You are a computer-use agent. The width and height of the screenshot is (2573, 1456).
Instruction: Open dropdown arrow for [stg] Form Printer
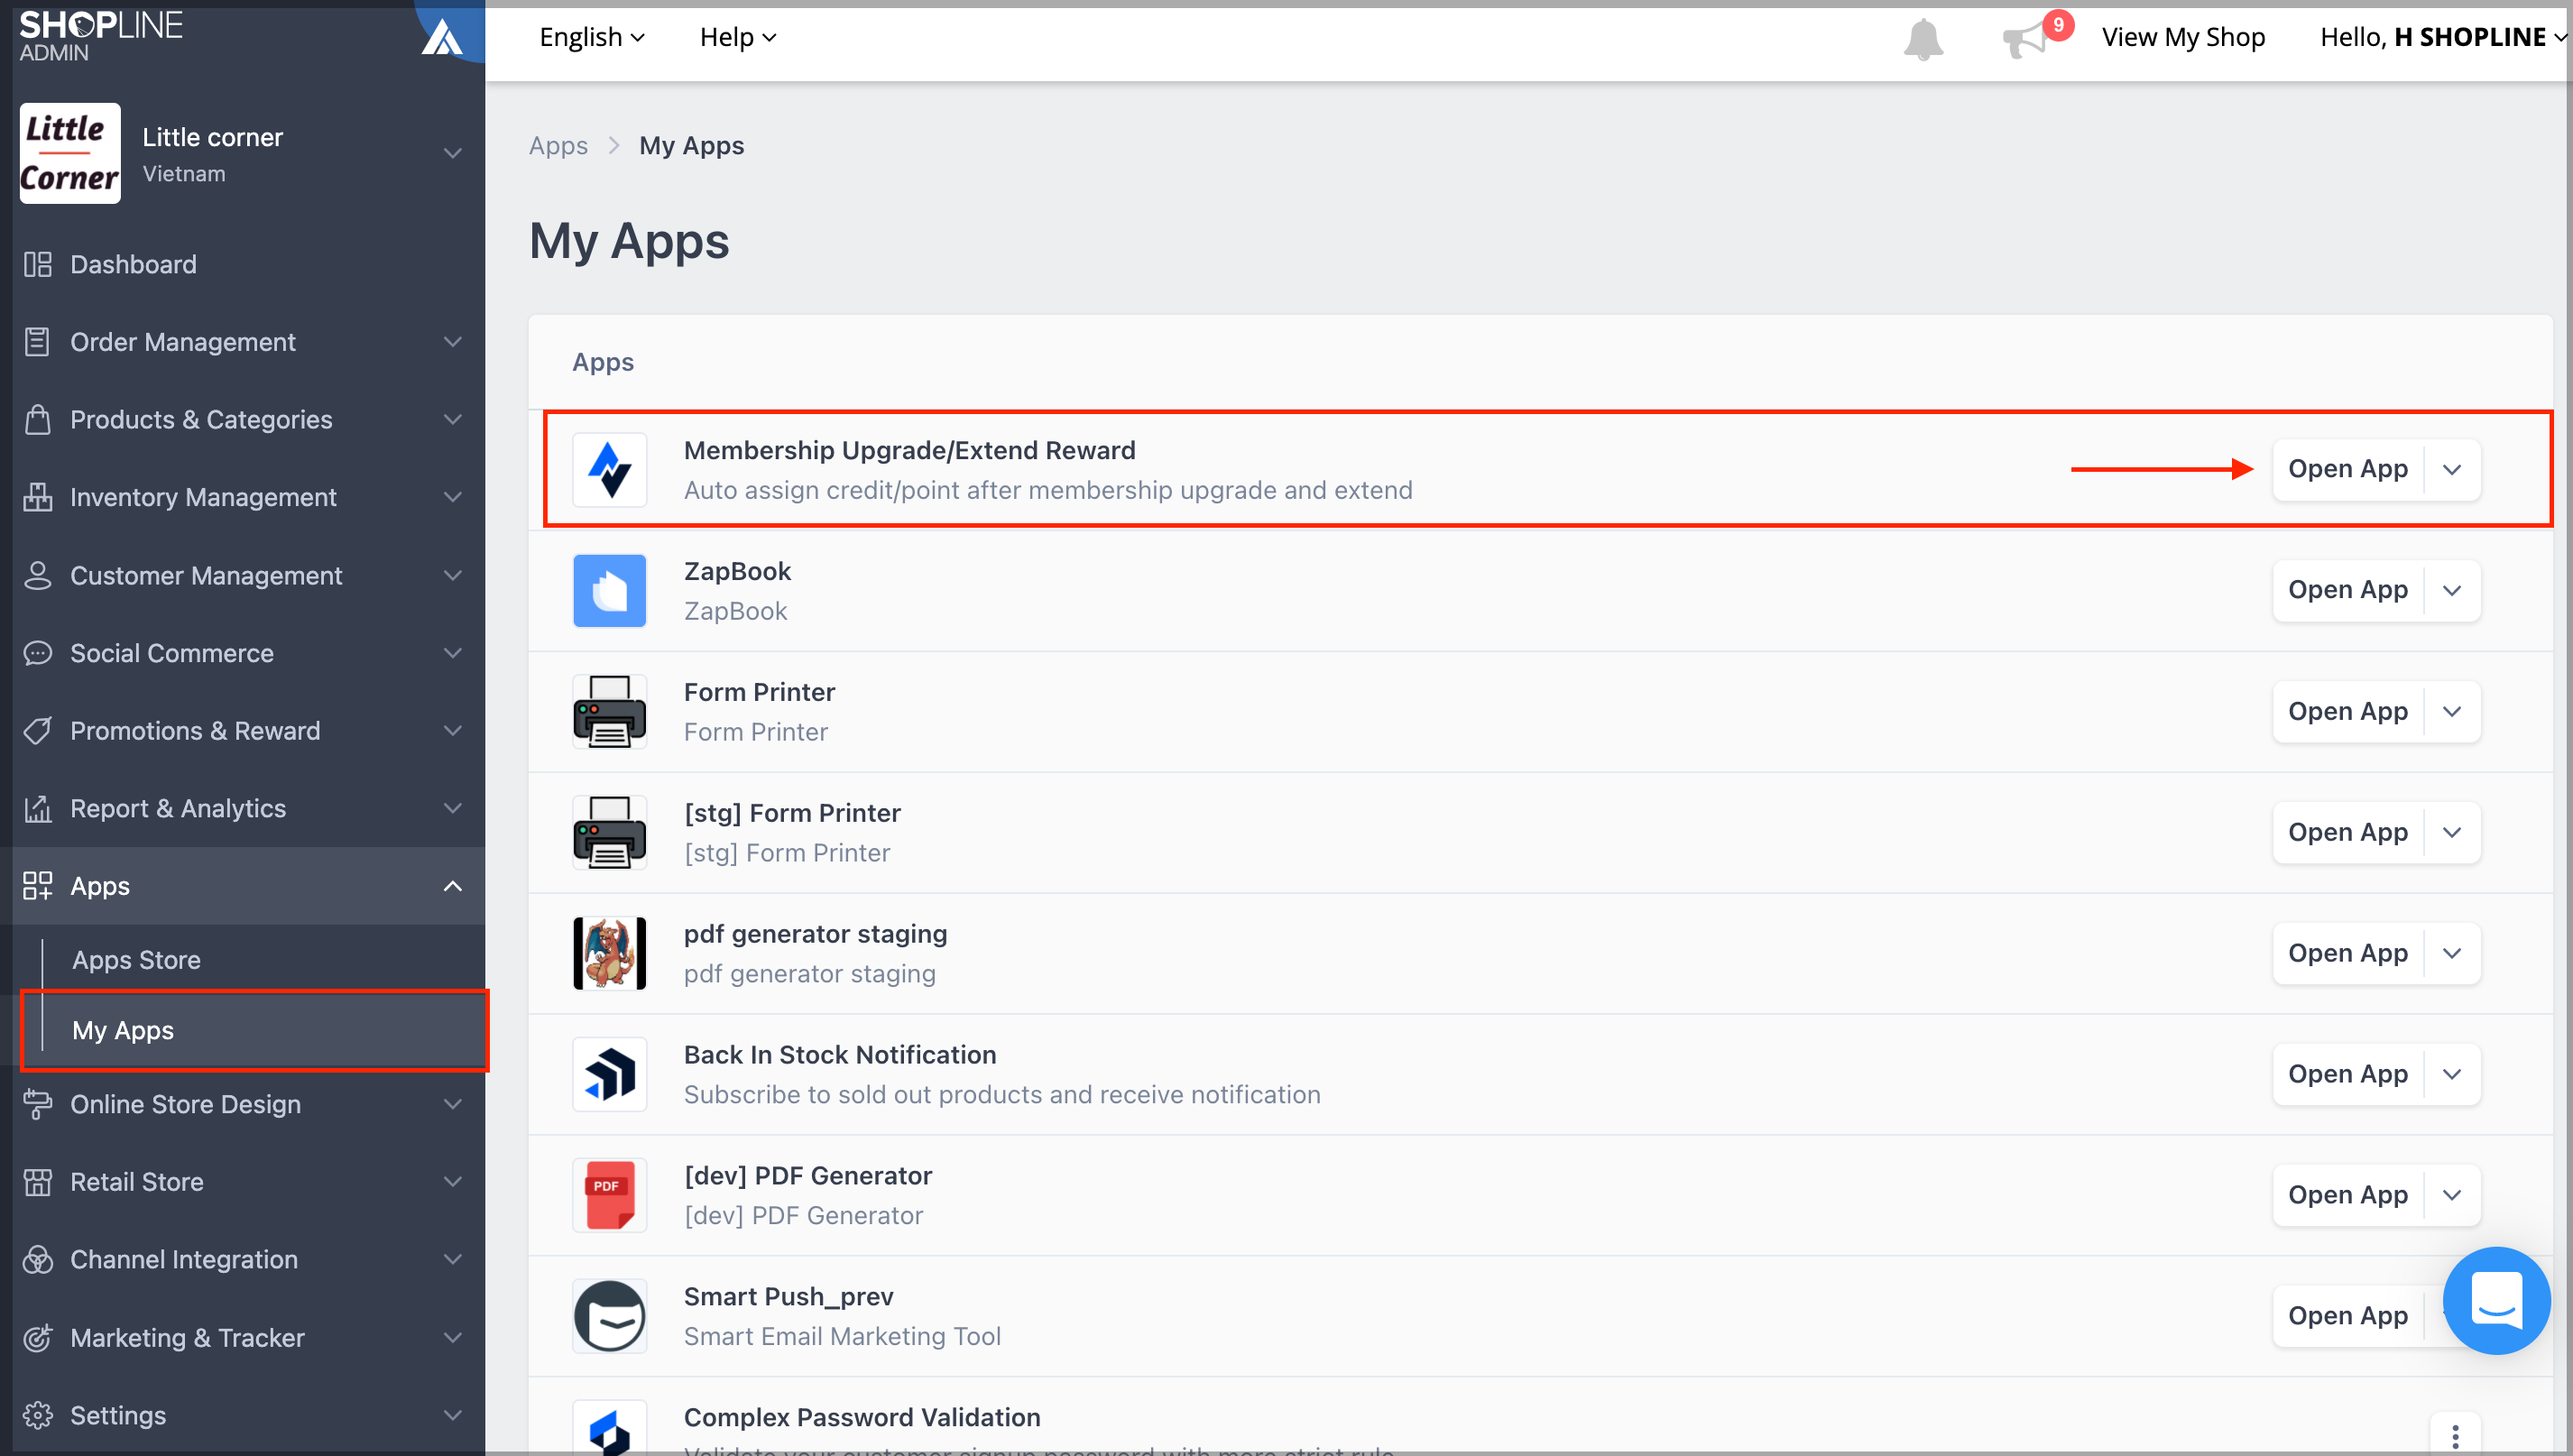coord(2452,832)
